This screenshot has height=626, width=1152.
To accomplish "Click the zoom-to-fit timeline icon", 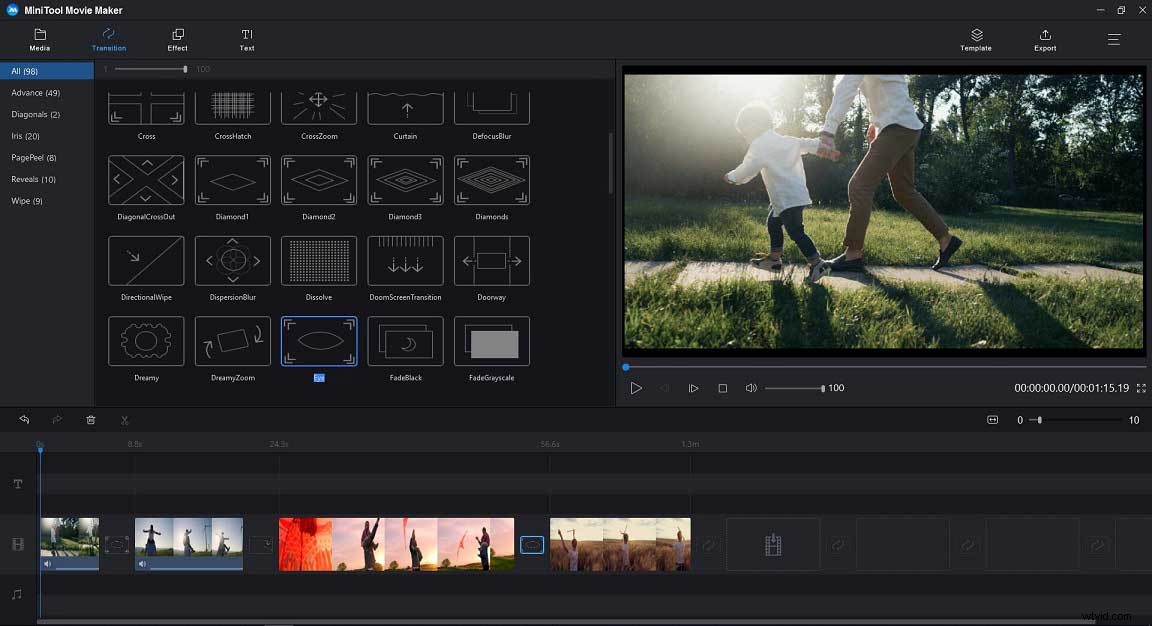I will tap(992, 419).
